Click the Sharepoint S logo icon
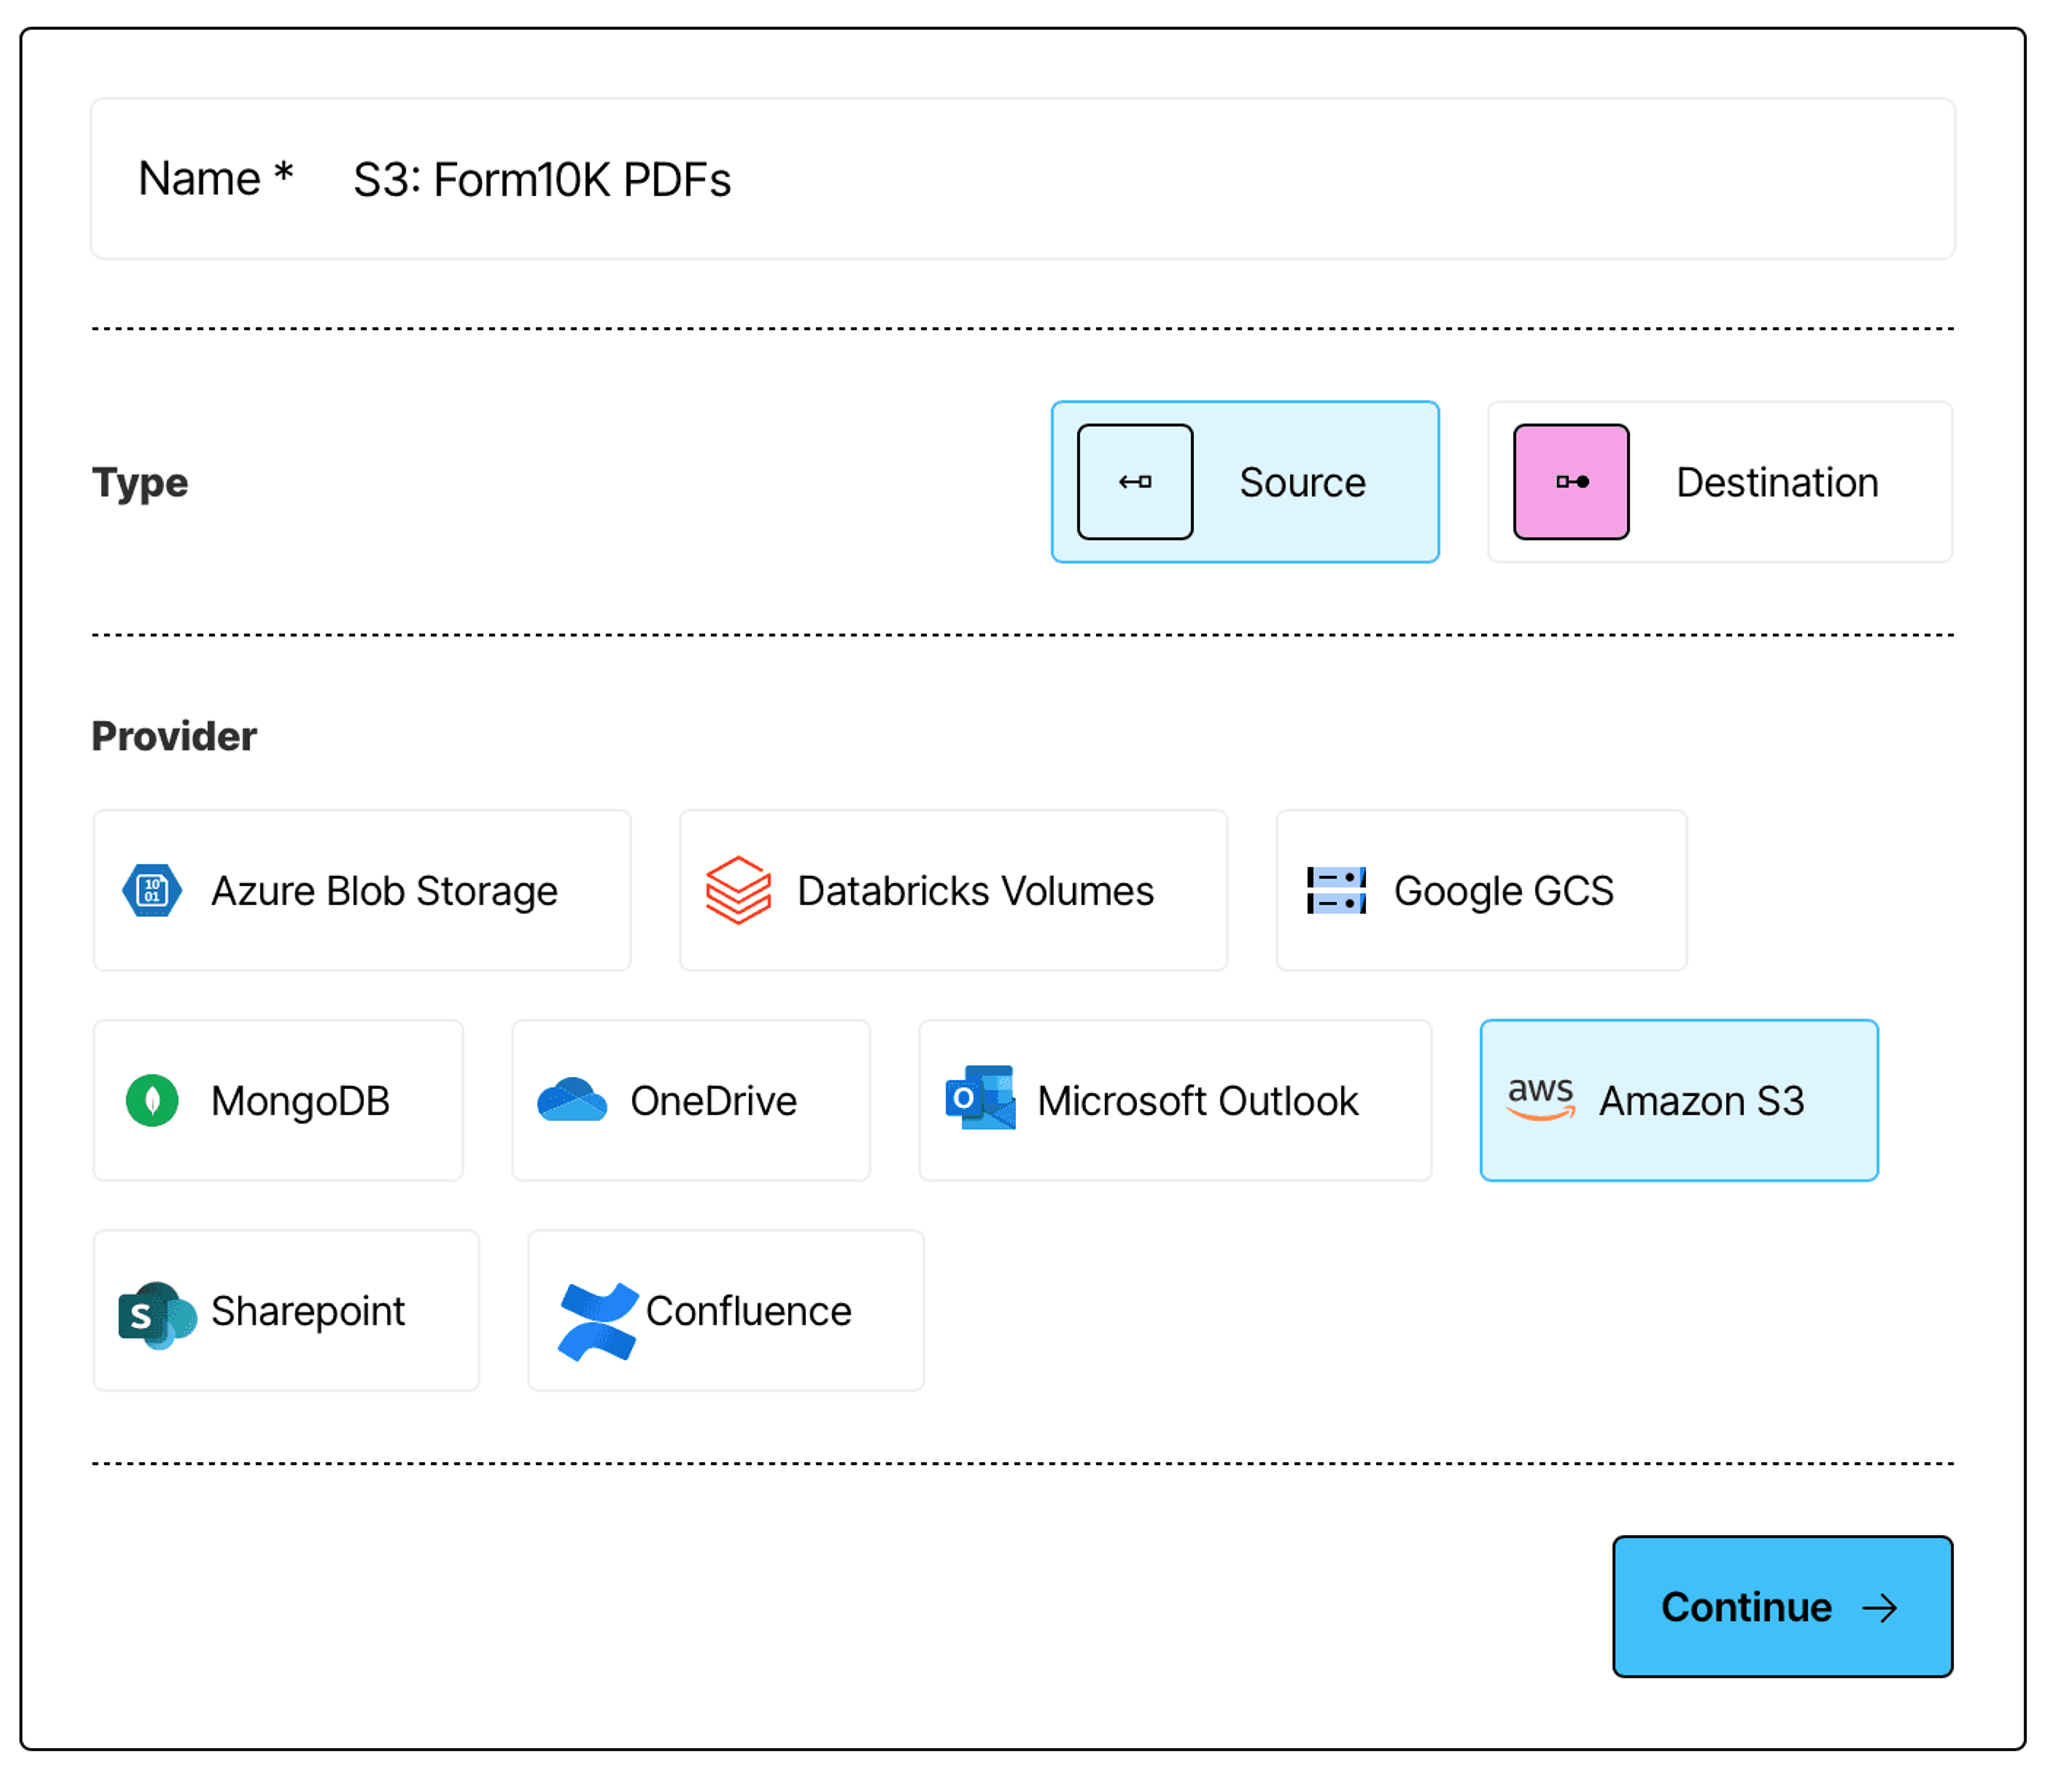Screen dimensions: 2048x1771 157,1315
